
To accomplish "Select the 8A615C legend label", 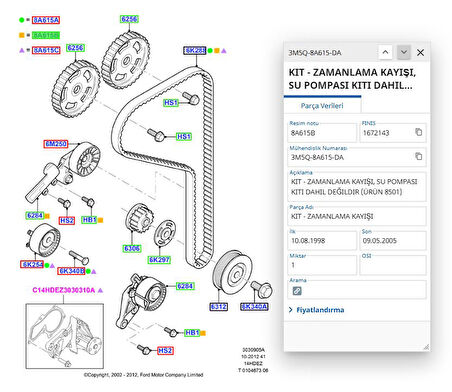I will point(46,50).
